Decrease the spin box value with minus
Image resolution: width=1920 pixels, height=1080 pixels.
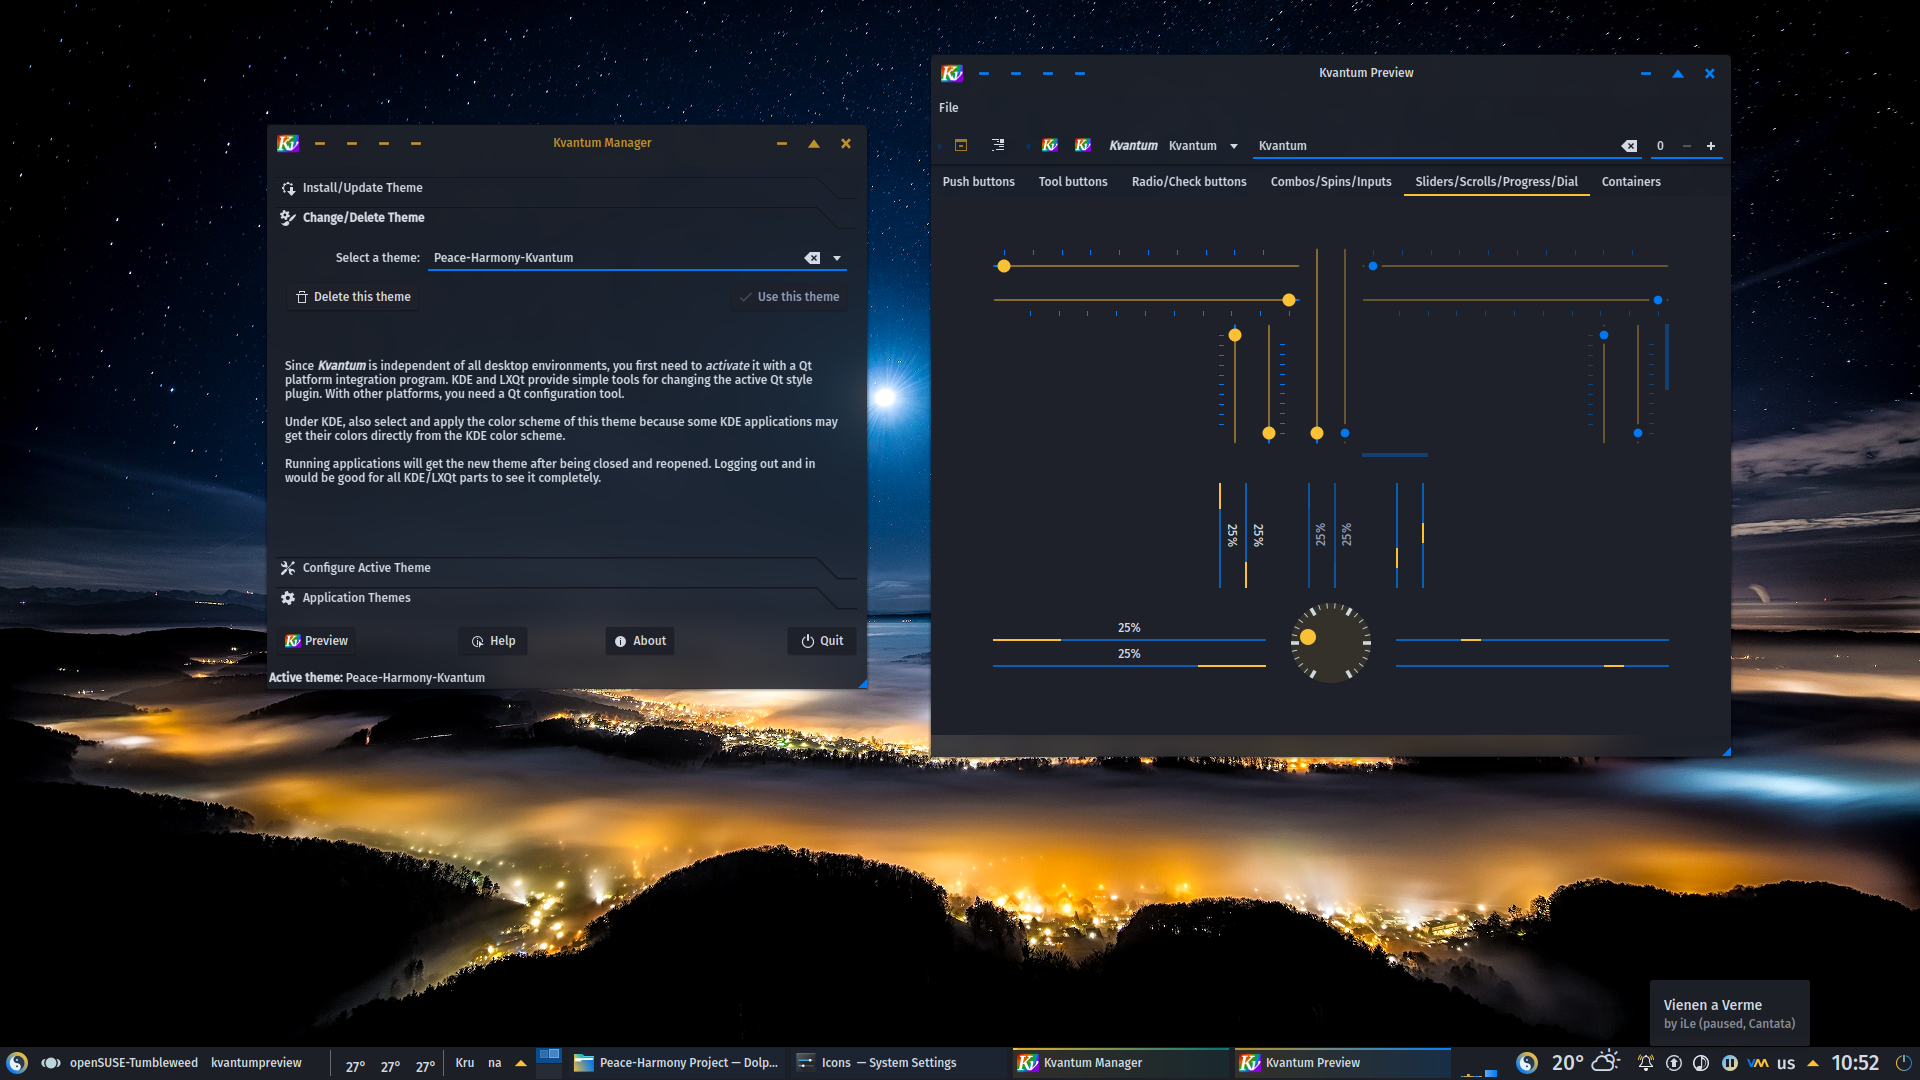pyautogui.click(x=1687, y=146)
